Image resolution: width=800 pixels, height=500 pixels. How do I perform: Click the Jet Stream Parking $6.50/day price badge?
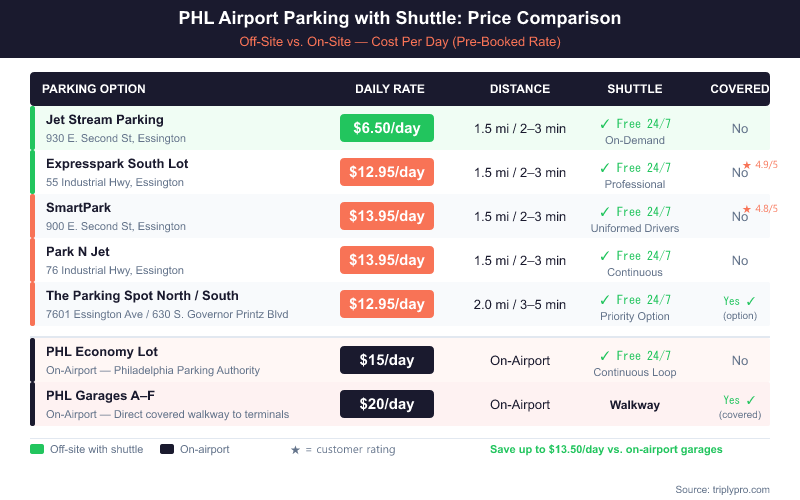(387, 128)
